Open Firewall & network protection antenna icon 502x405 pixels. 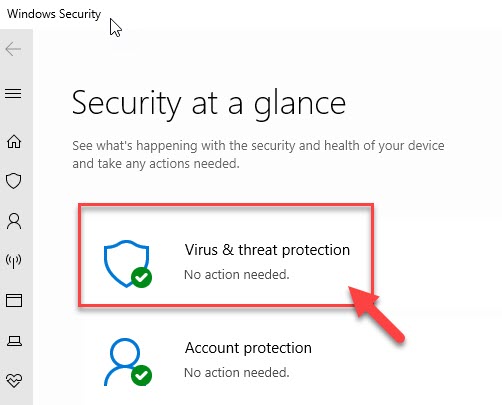click(x=14, y=261)
